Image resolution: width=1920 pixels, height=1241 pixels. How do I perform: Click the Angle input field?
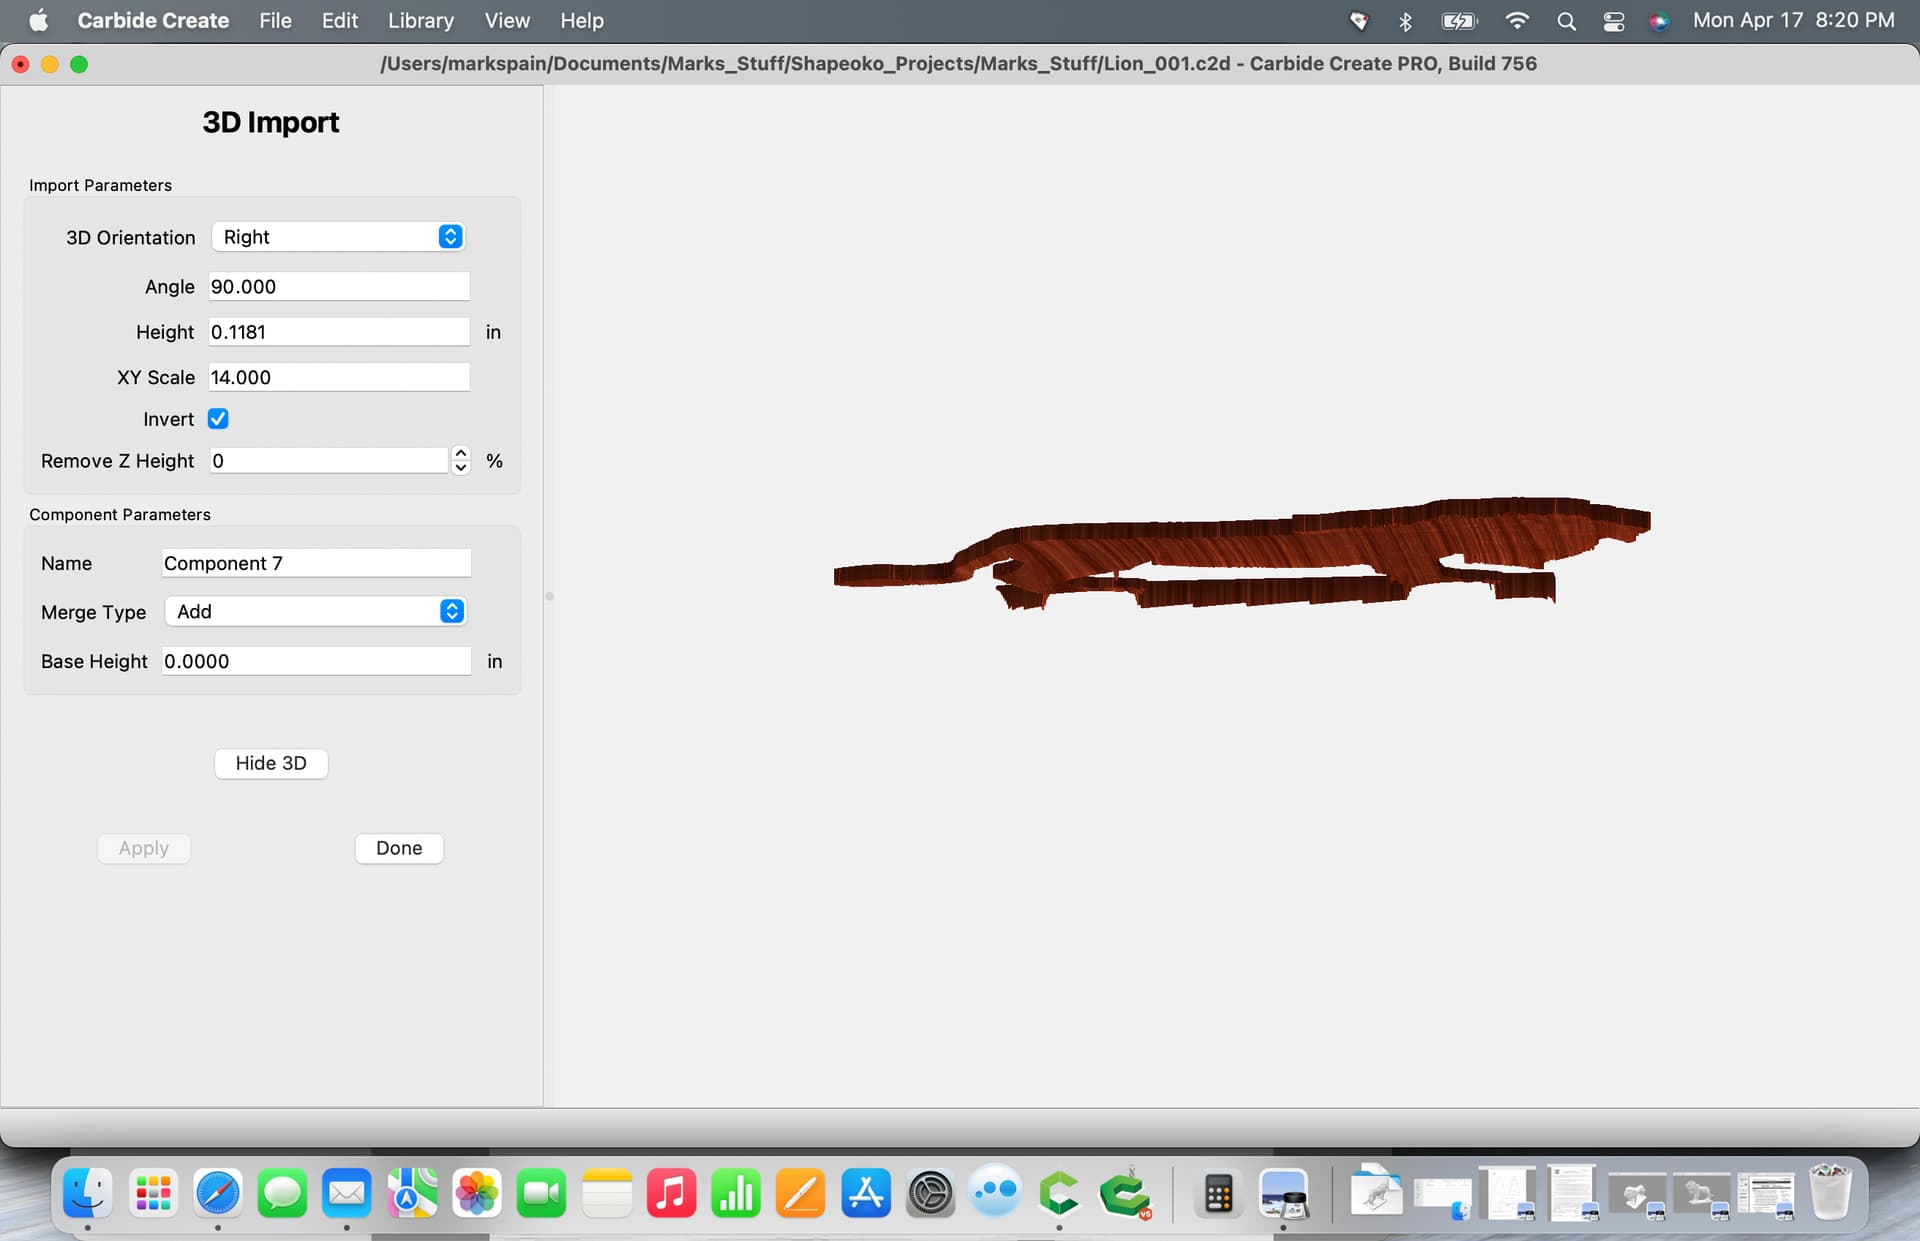(339, 287)
